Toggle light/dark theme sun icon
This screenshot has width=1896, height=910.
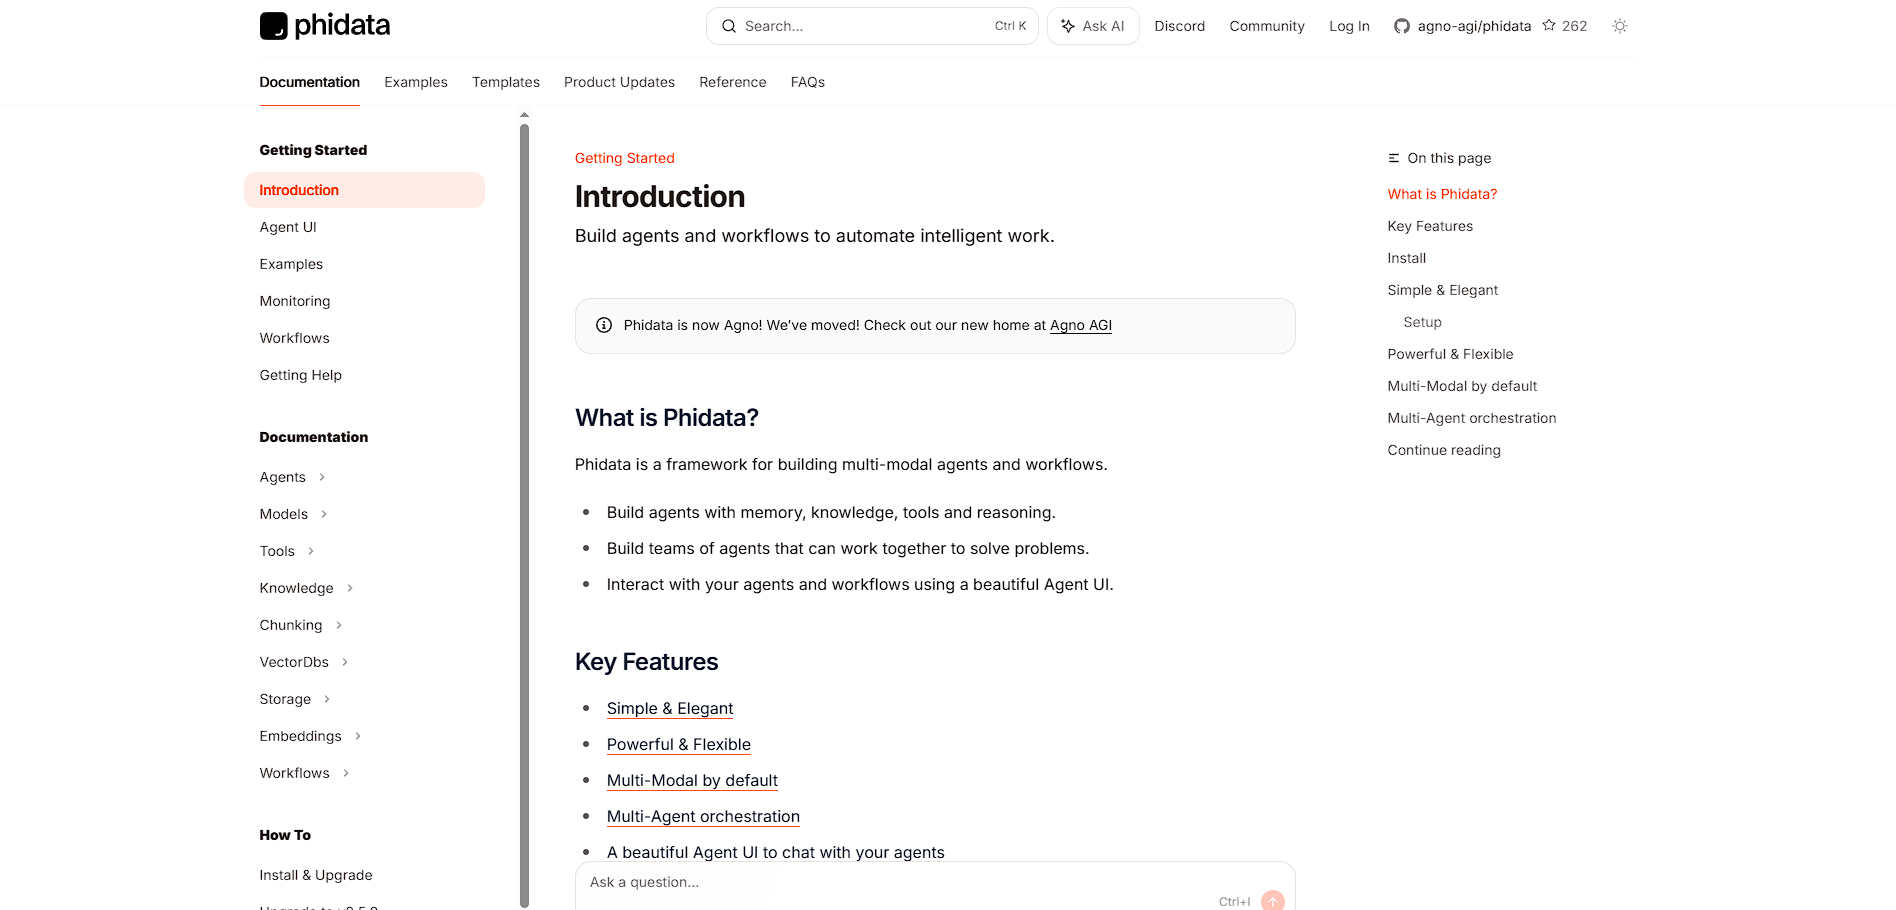(x=1620, y=26)
